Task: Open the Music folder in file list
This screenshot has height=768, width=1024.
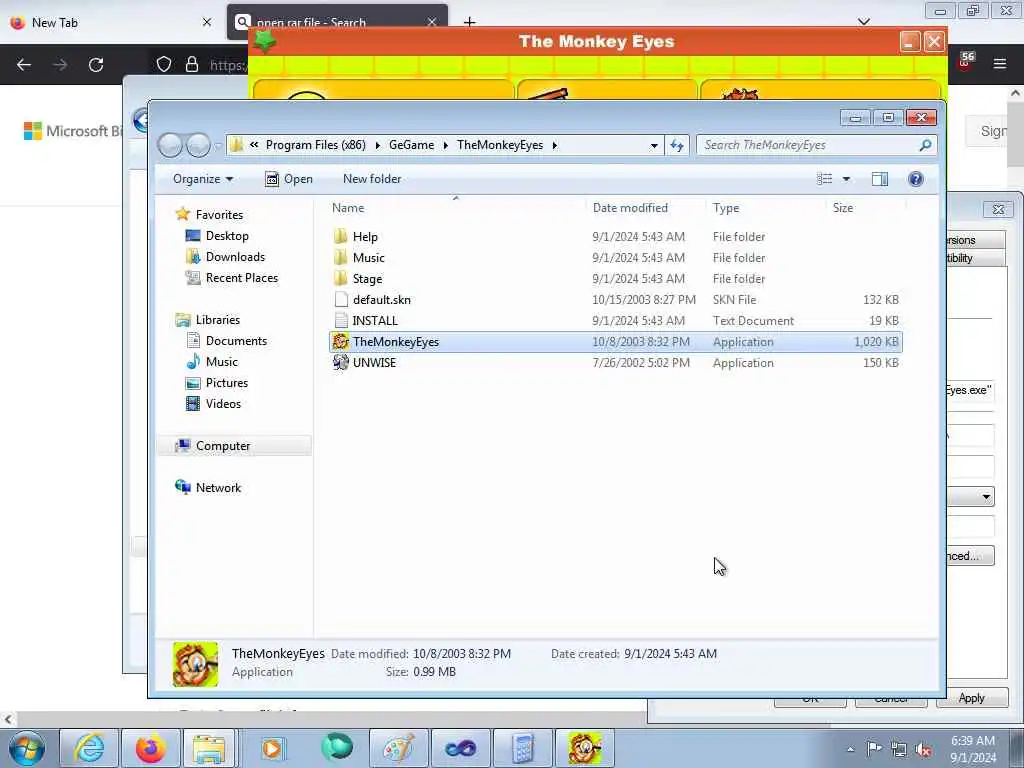Action: [368, 257]
